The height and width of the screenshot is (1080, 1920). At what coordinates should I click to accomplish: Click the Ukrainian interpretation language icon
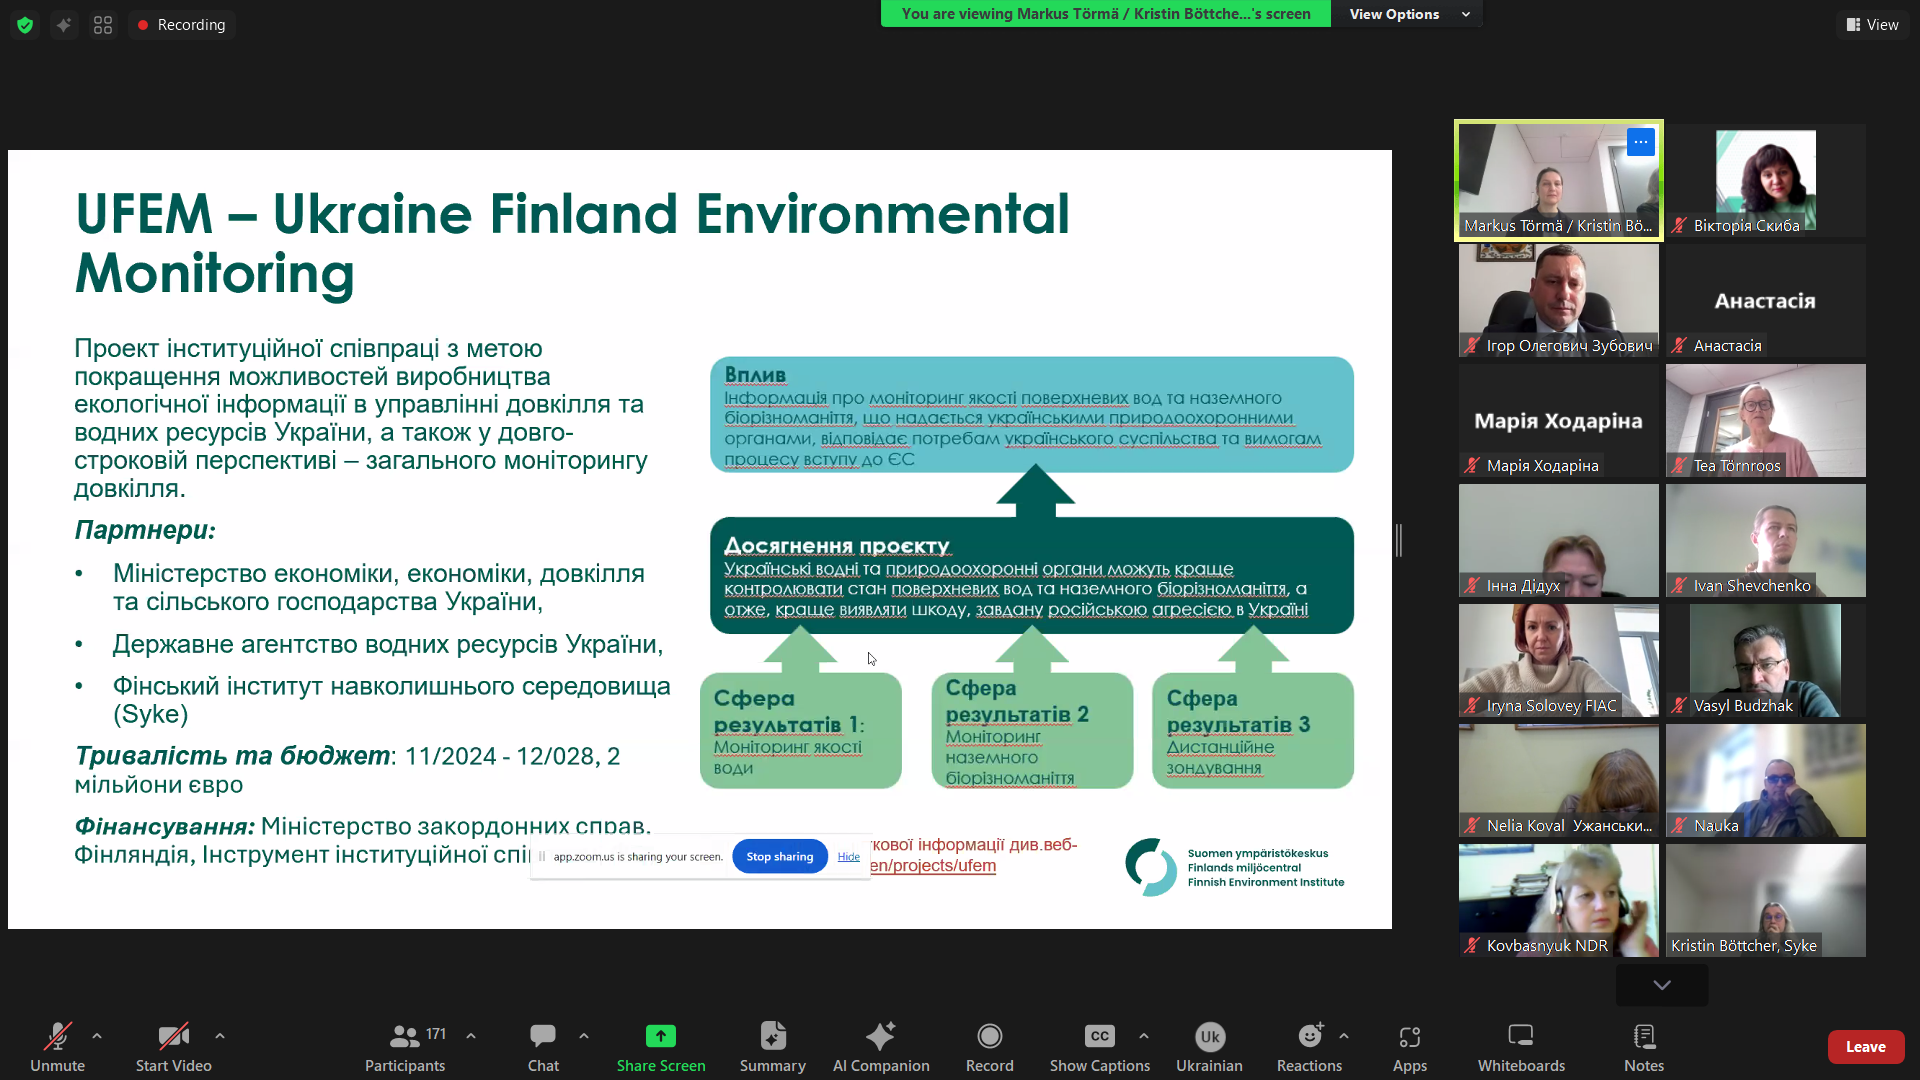[1209, 1037]
